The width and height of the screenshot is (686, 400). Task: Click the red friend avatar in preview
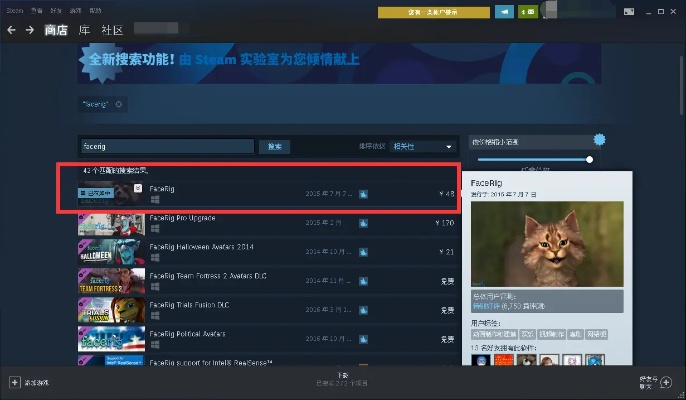(x=504, y=360)
